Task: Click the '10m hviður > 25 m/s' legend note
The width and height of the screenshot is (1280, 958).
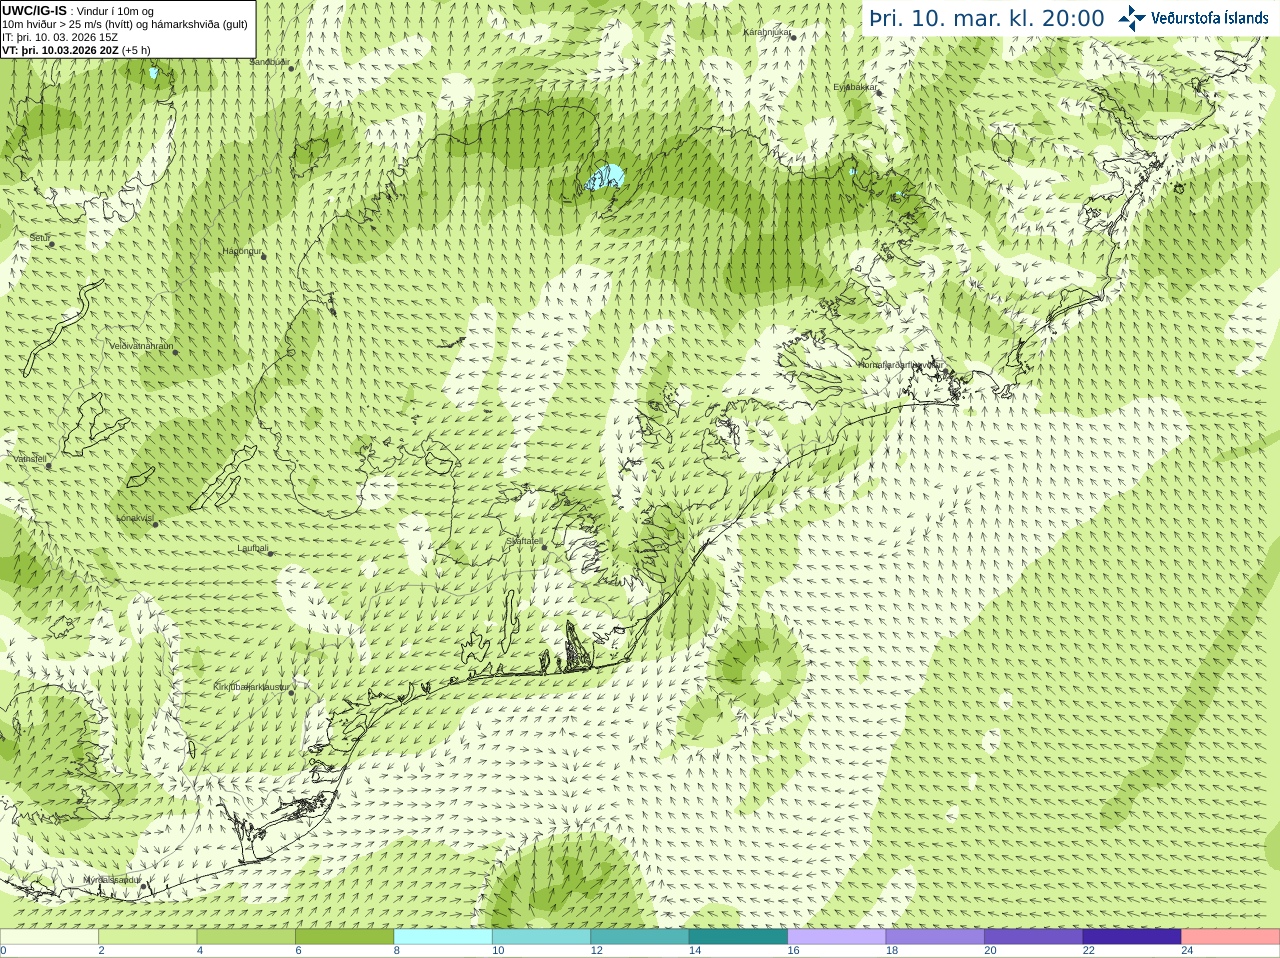Action: pos(125,24)
